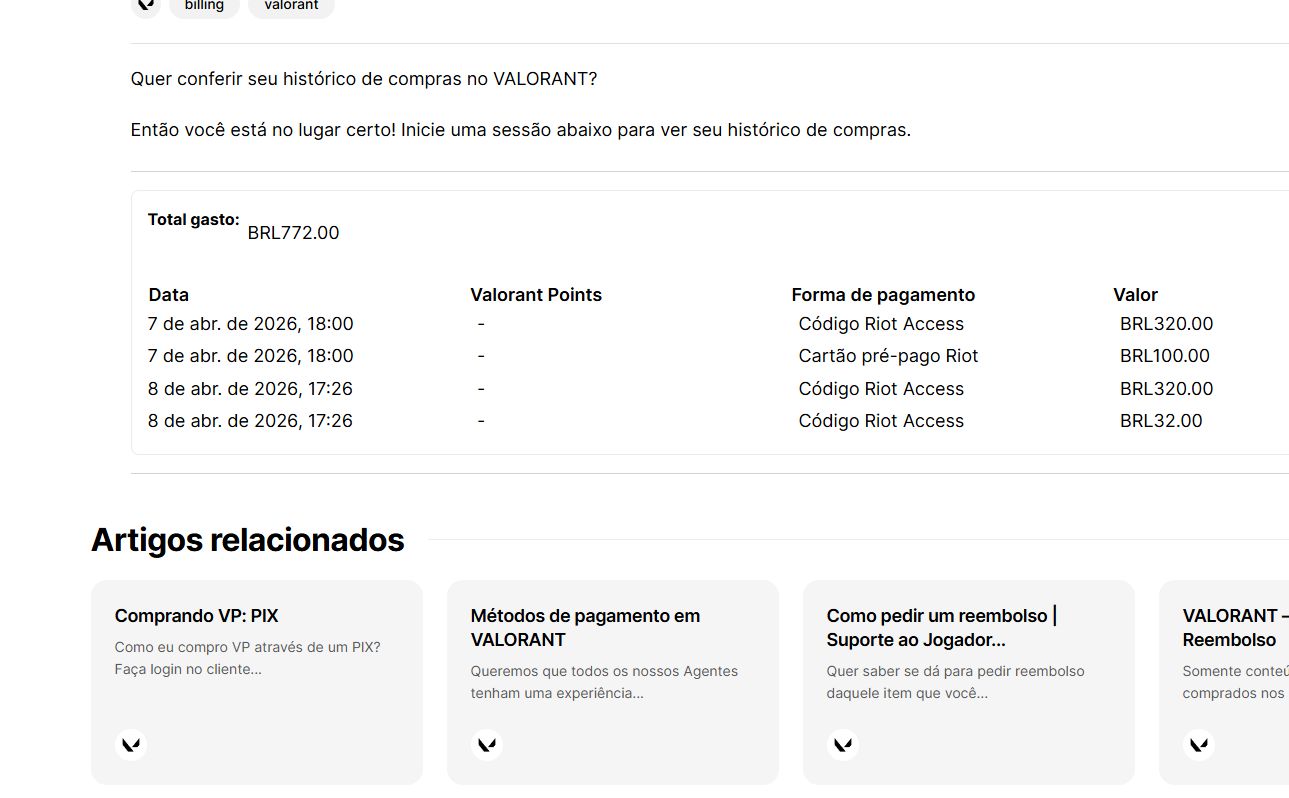The width and height of the screenshot is (1289, 798).
Task: Click the total amount BRL772.00
Action: pyautogui.click(x=293, y=233)
